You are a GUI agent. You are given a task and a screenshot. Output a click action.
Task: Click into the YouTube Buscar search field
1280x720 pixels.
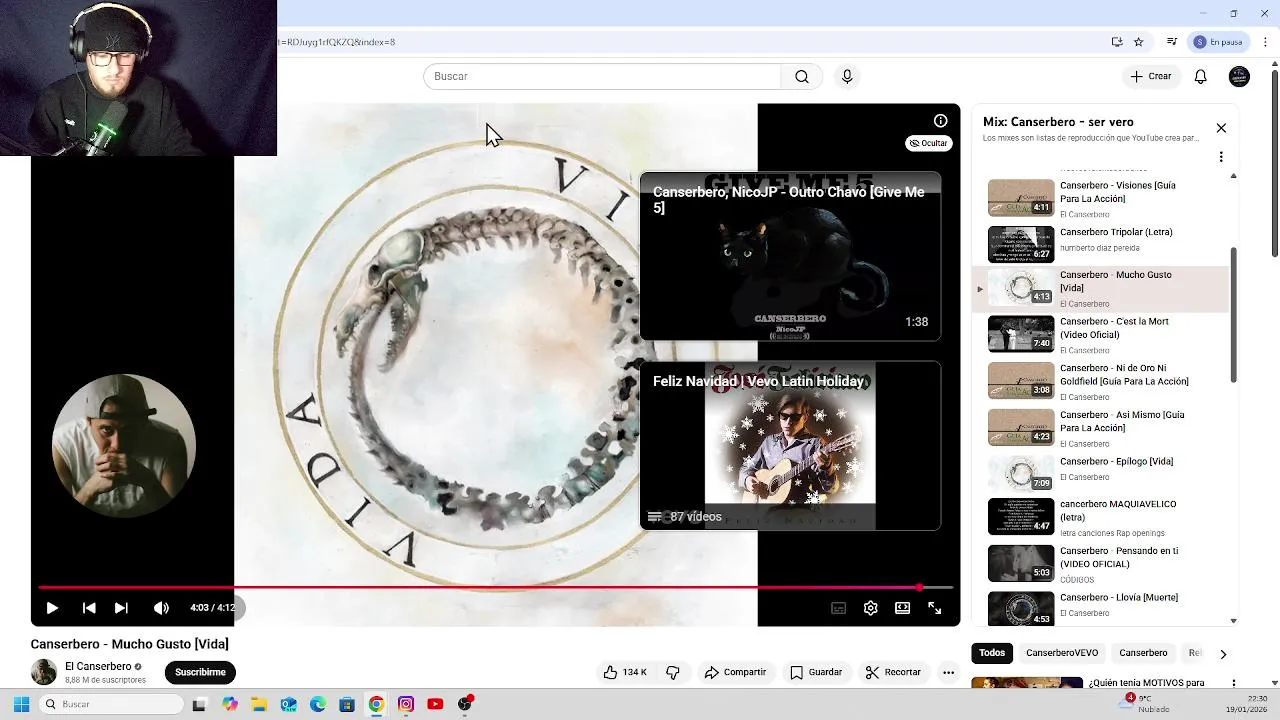point(602,77)
